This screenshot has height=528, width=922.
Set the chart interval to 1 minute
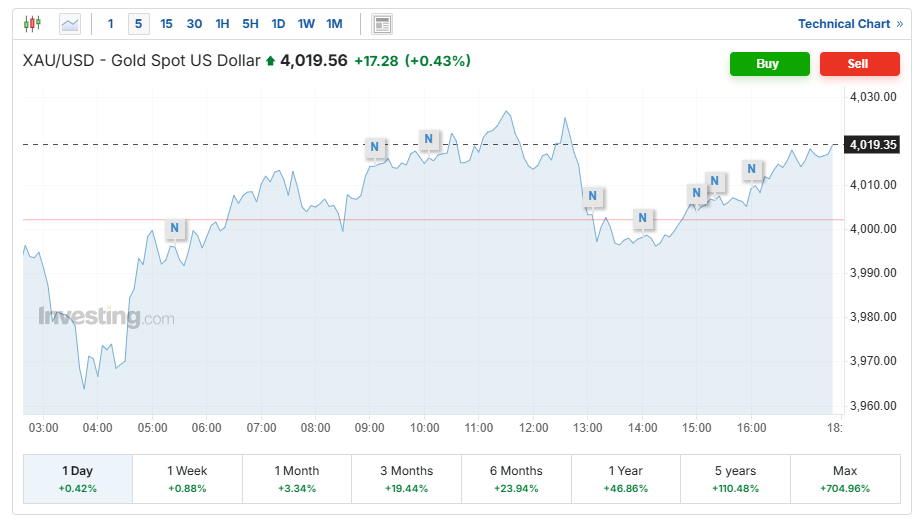point(110,24)
